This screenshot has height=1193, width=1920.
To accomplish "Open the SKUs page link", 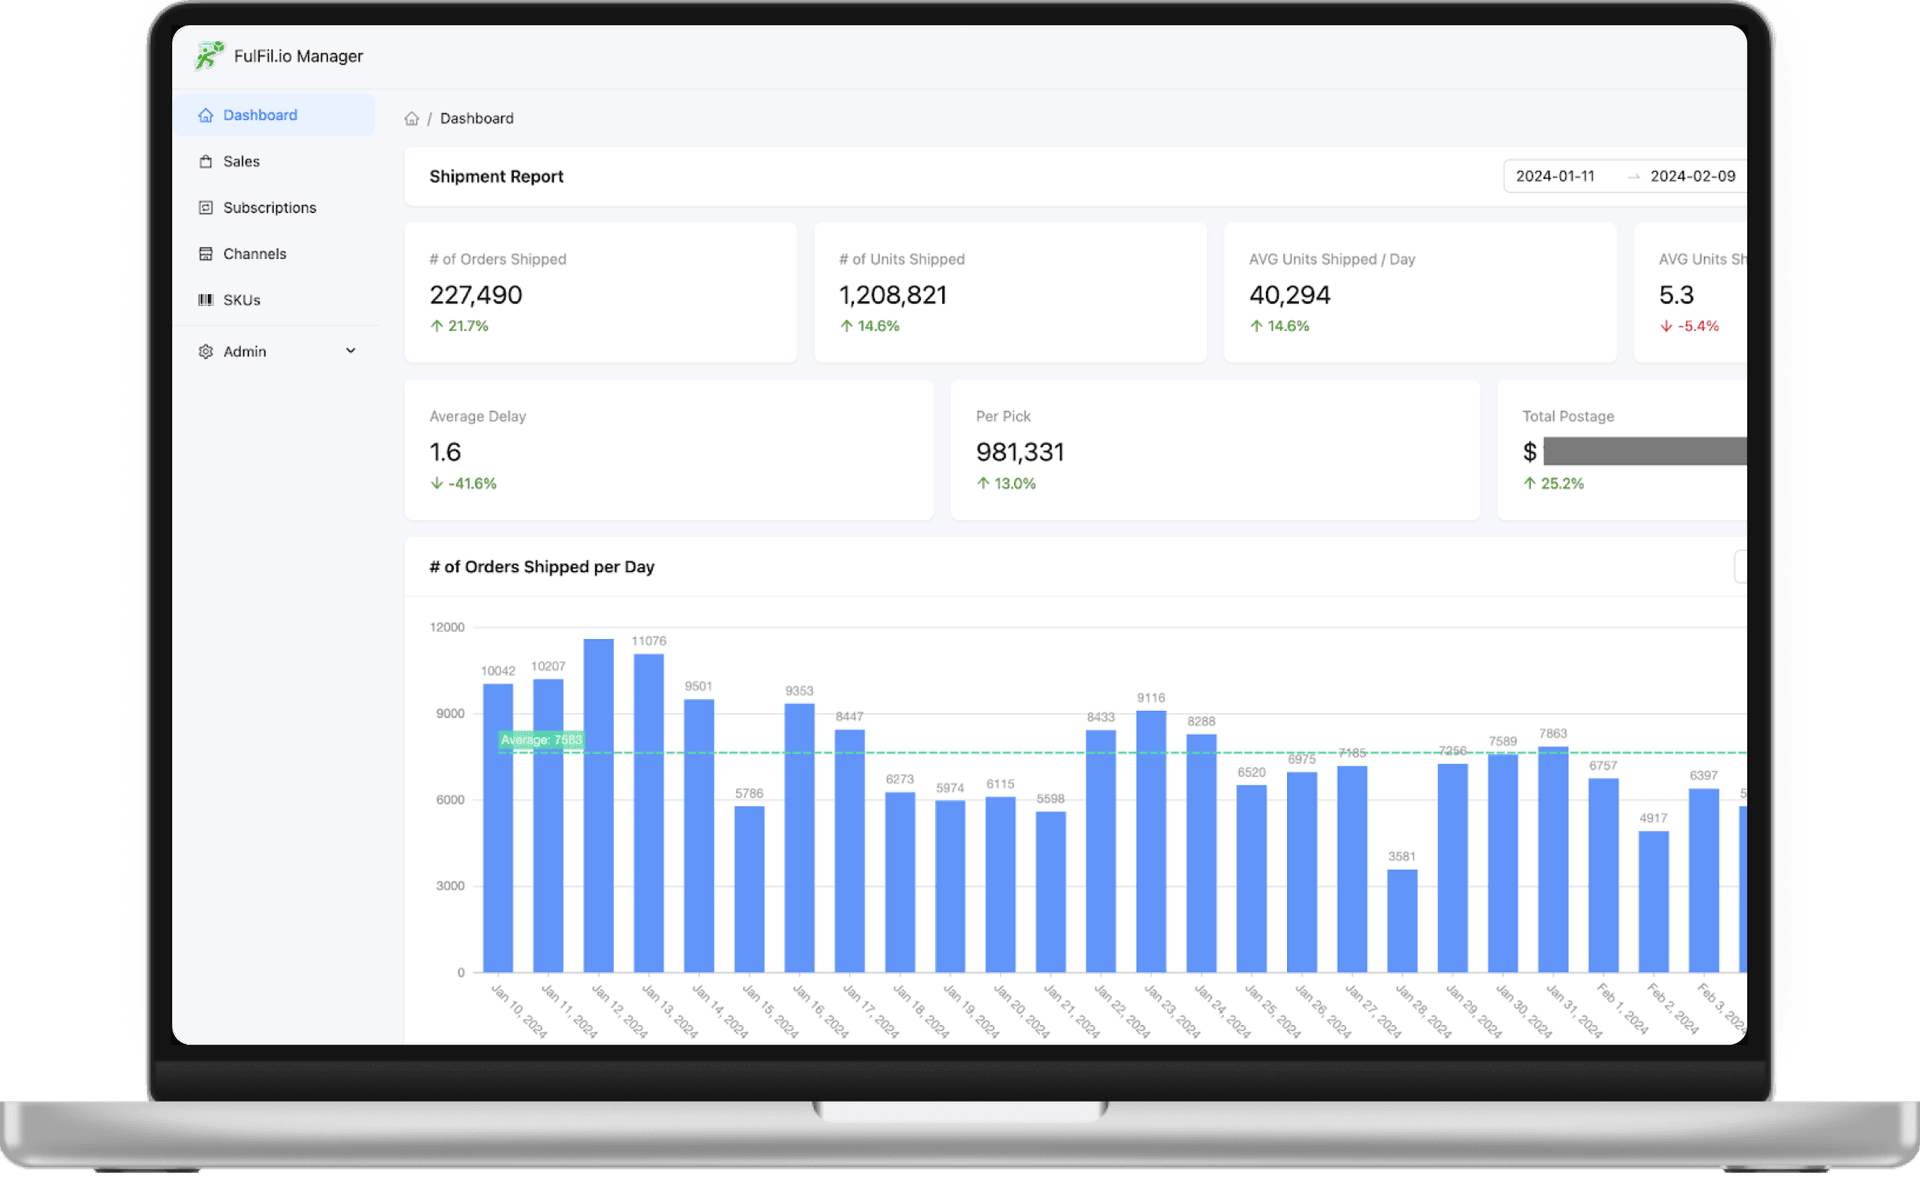I will (x=241, y=300).
